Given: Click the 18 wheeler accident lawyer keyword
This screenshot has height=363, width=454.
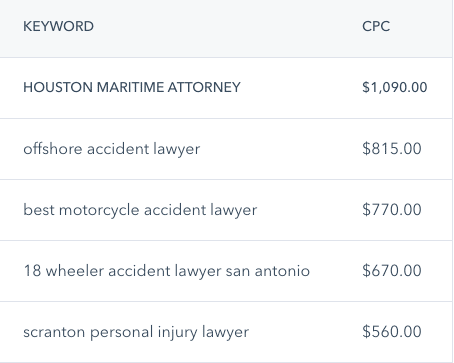Looking at the screenshot, I should 166,271.
